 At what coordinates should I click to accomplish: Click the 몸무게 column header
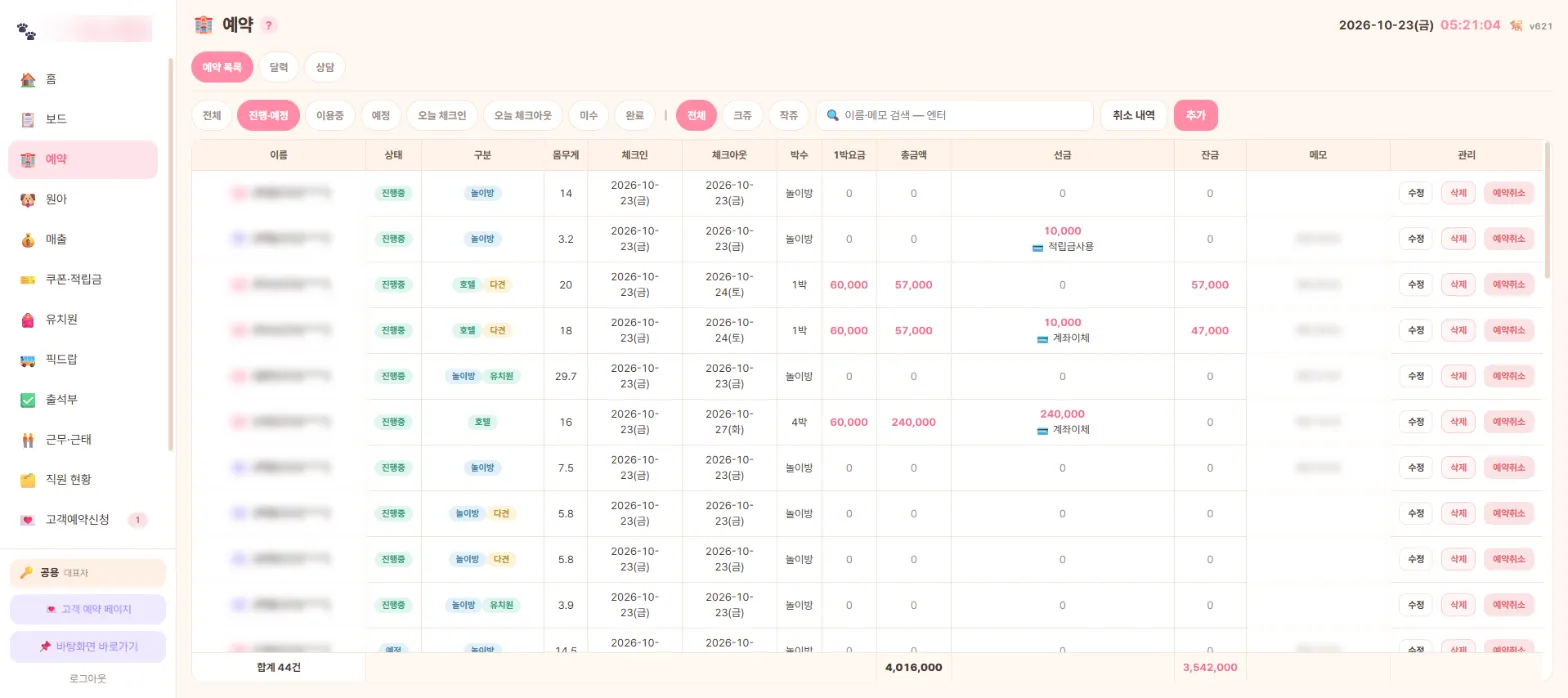(566, 155)
